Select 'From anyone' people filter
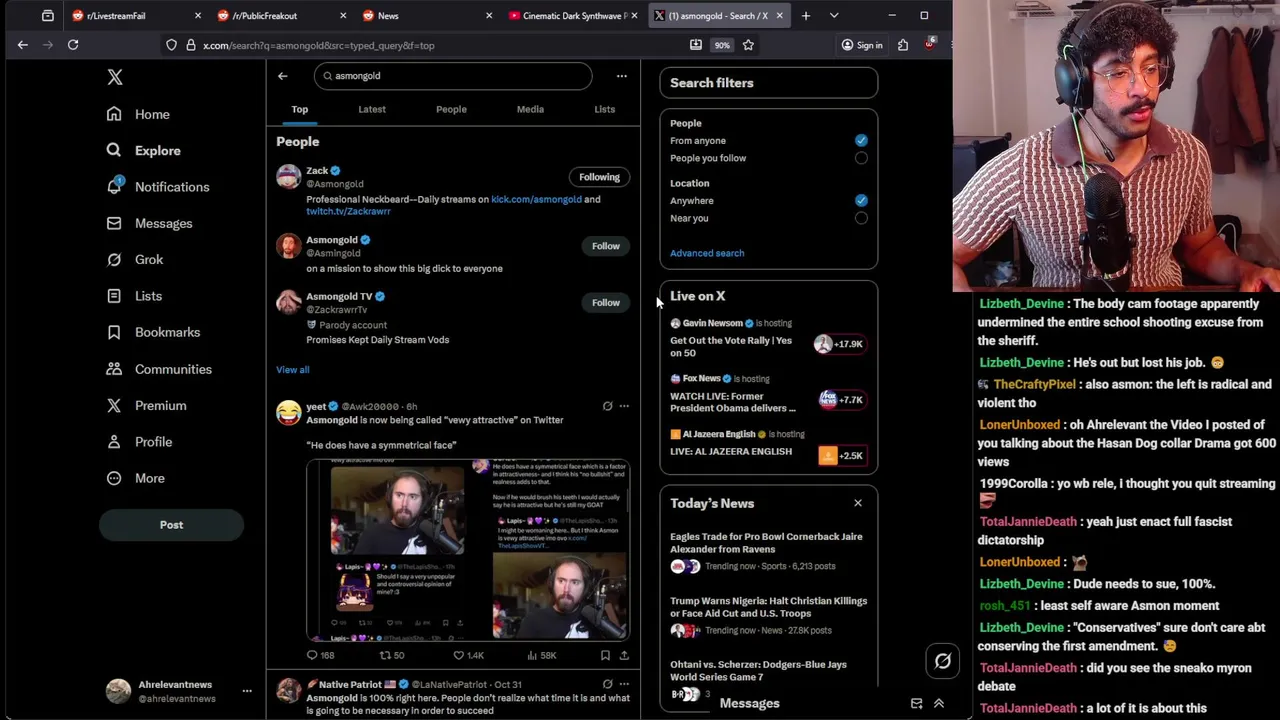The width and height of the screenshot is (1280, 720). pos(861,141)
